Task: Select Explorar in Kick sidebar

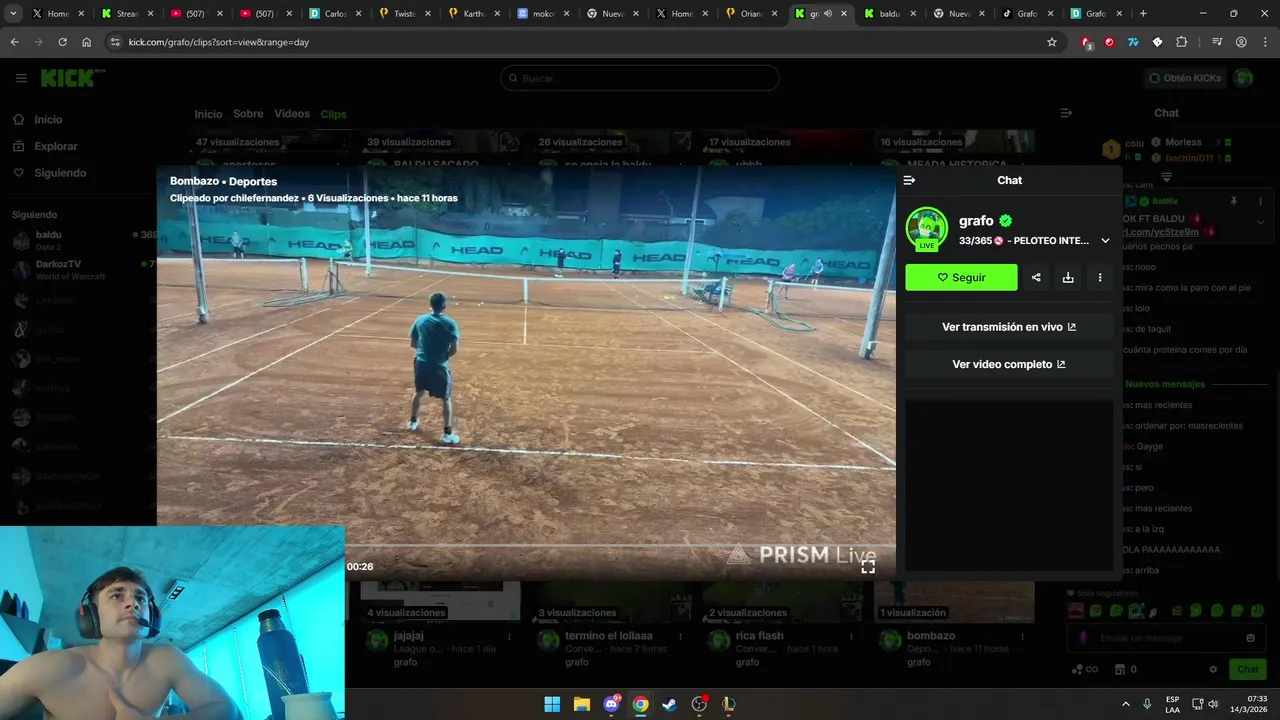Action: coord(55,146)
